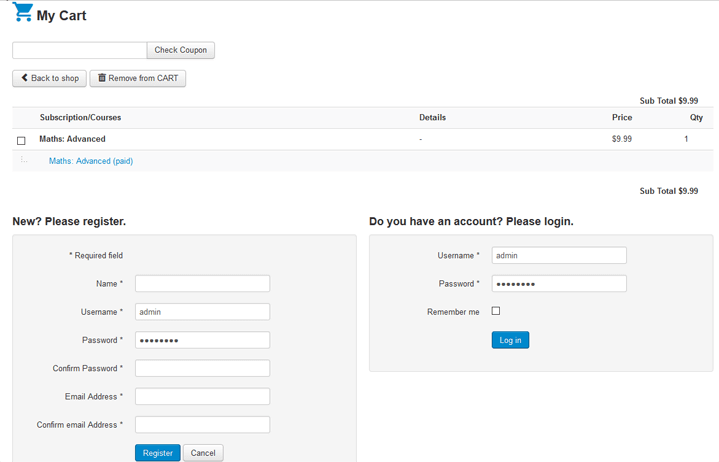Viewport: 719px width, 462px height.
Task: Click the Confirm Password field
Action: (202, 368)
